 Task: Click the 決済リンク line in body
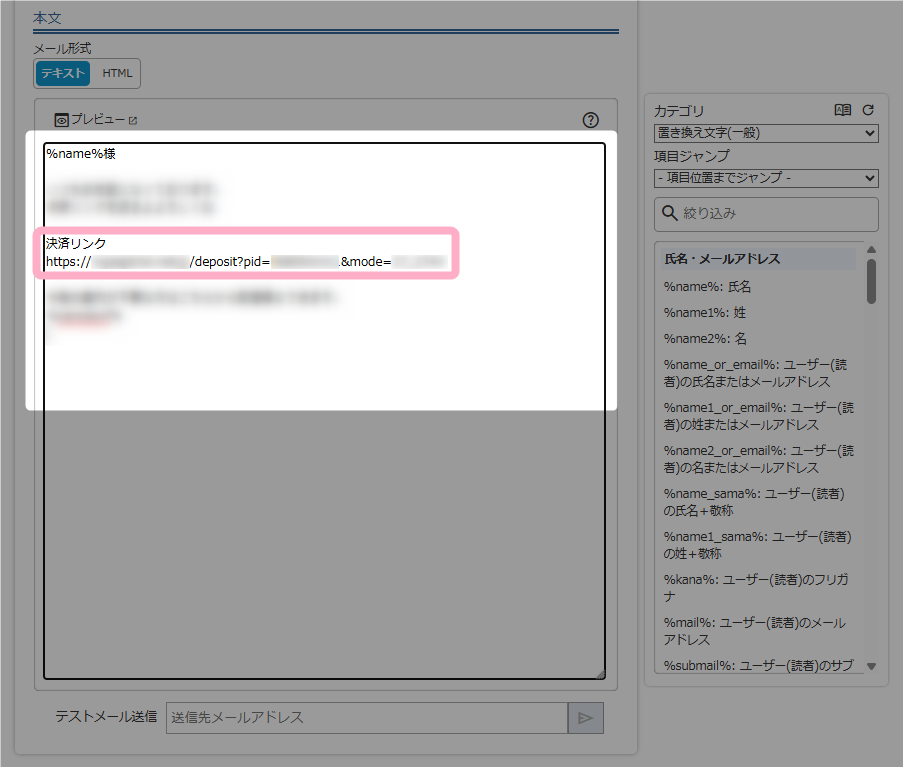click(x=76, y=244)
